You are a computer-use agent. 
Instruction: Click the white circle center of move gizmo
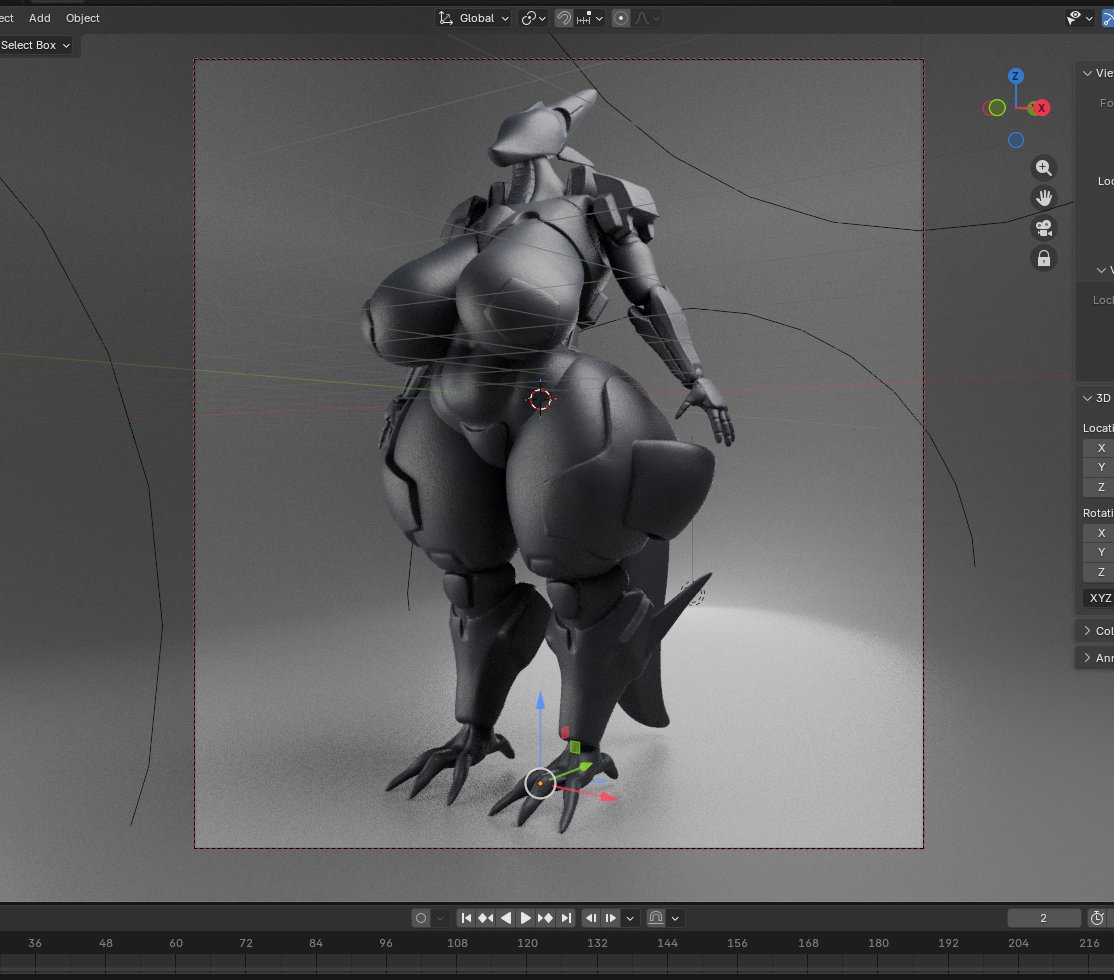pos(540,783)
